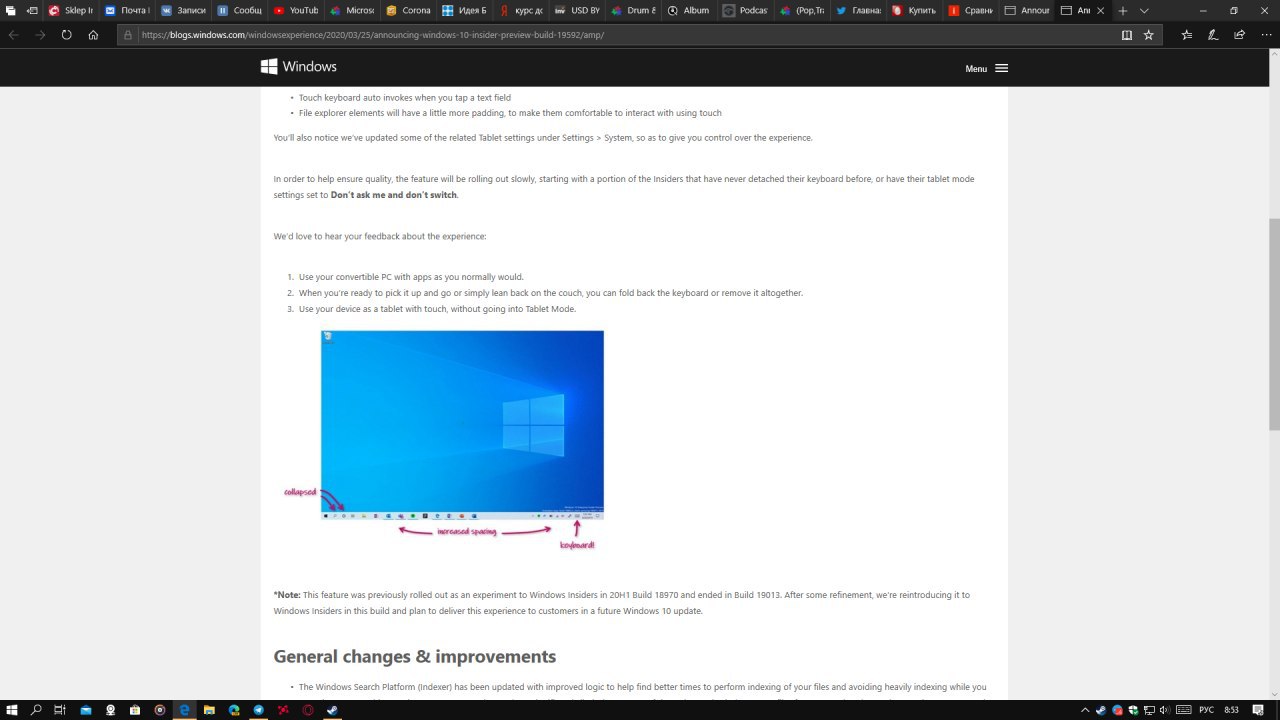Share this page via share icon

[x=1240, y=34]
